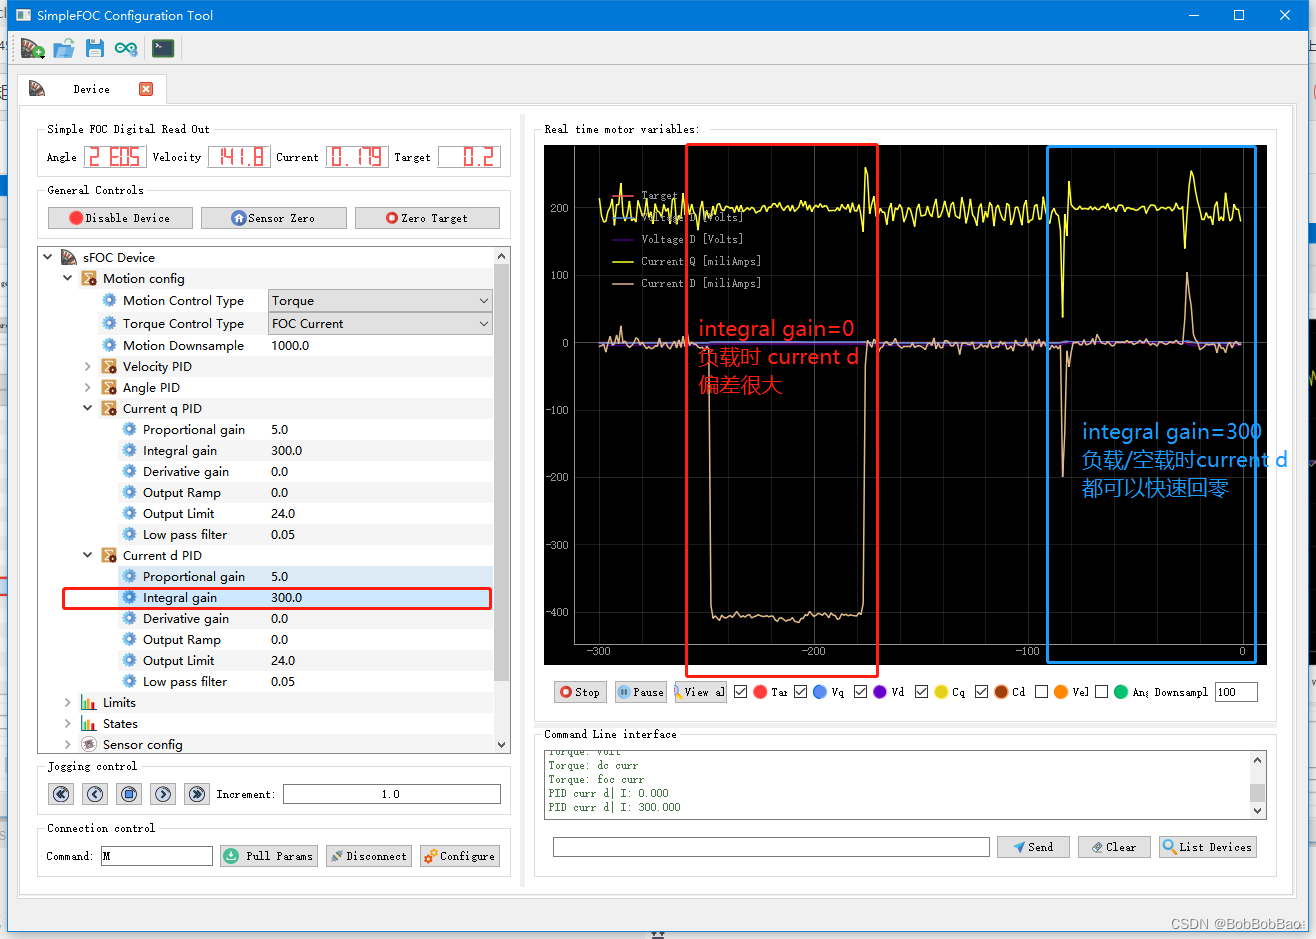Image resolution: width=1316 pixels, height=939 pixels.
Task: Click the List Devices button
Action: (x=1207, y=847)
